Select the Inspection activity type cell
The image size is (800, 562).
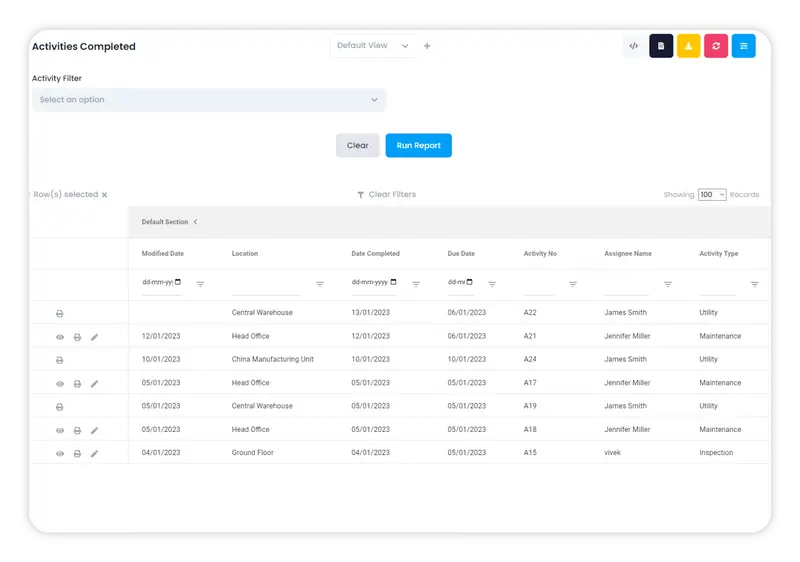tap(716, 452)
